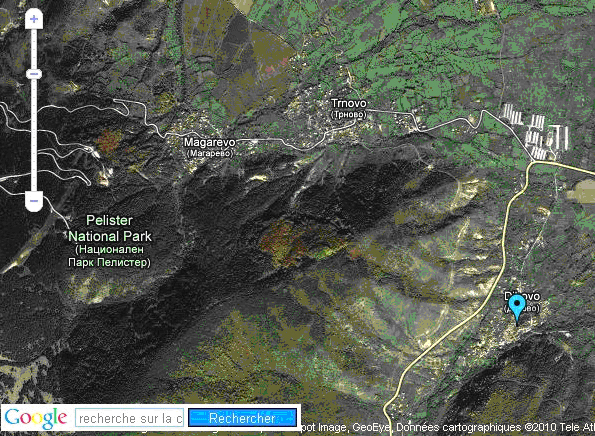Click the Cyrillic Трново sublabel
Image resolution: width=595 pixels, height=436 pixels.
point(349,114)
